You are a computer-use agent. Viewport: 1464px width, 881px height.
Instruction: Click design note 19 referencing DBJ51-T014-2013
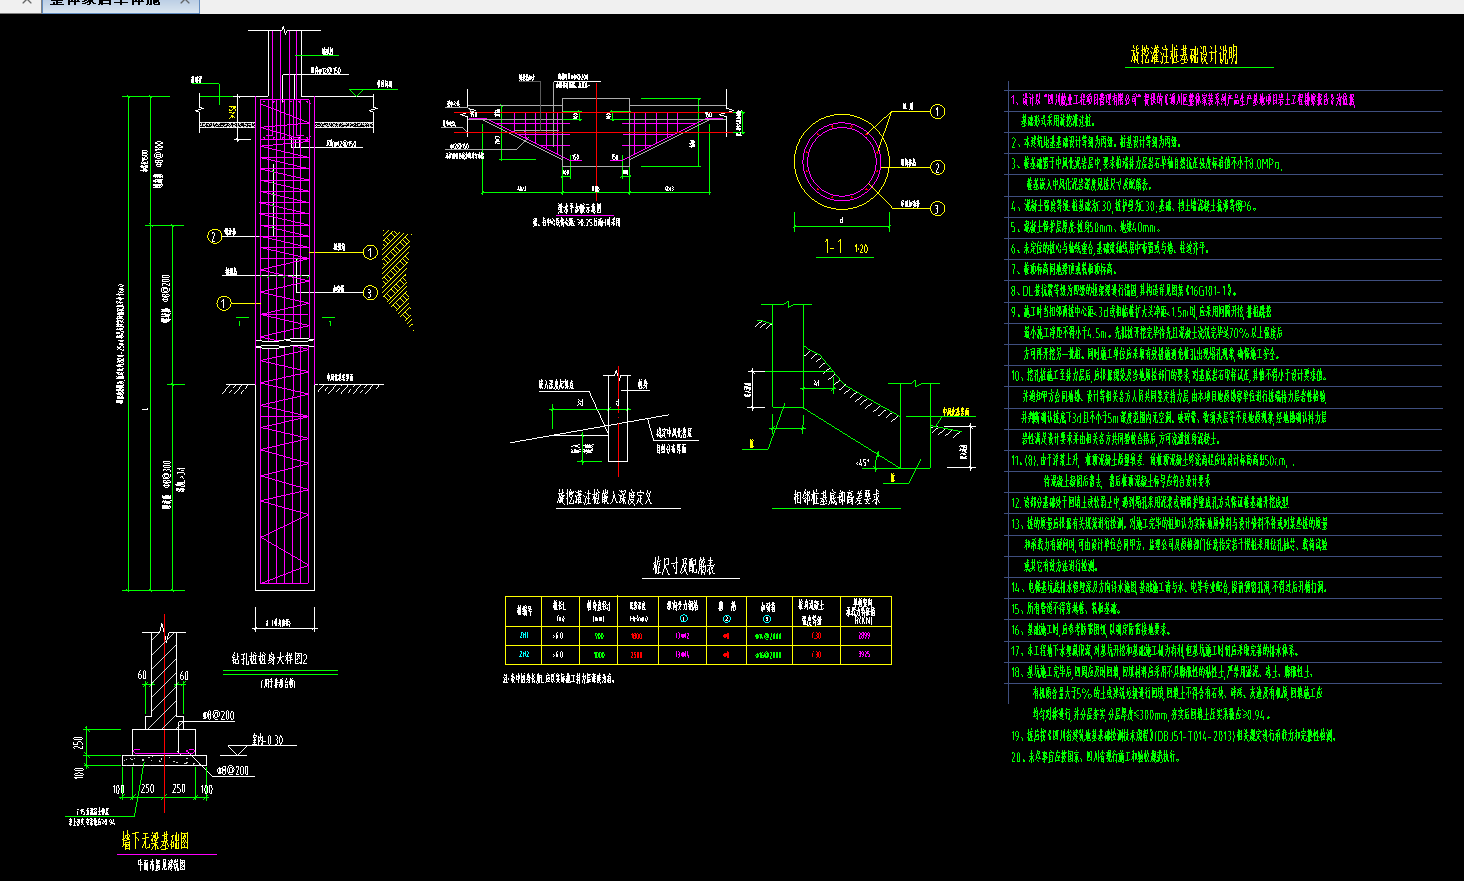(1173, 735)
